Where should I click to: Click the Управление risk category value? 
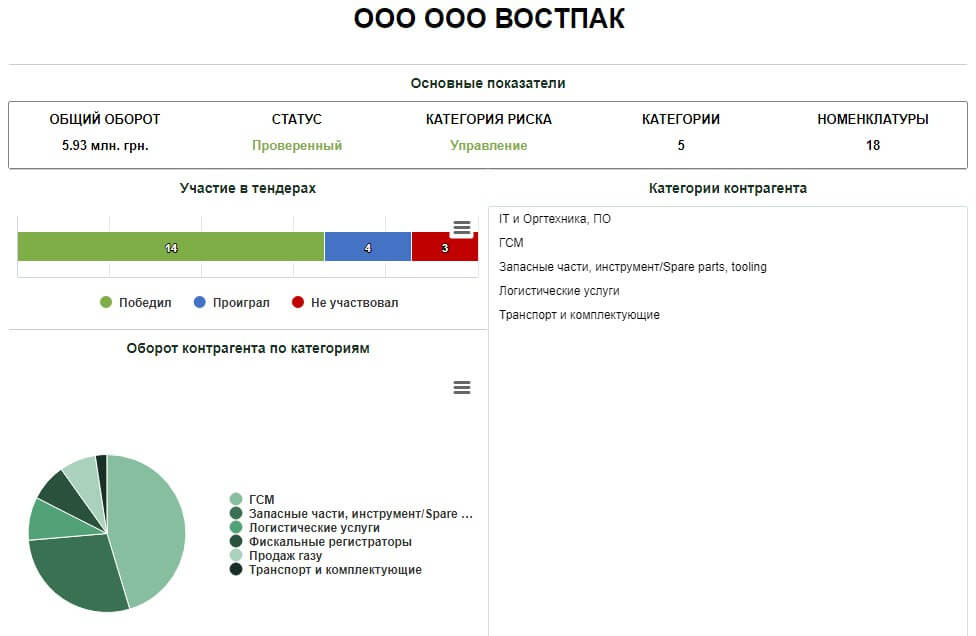[x=489, y=146]
